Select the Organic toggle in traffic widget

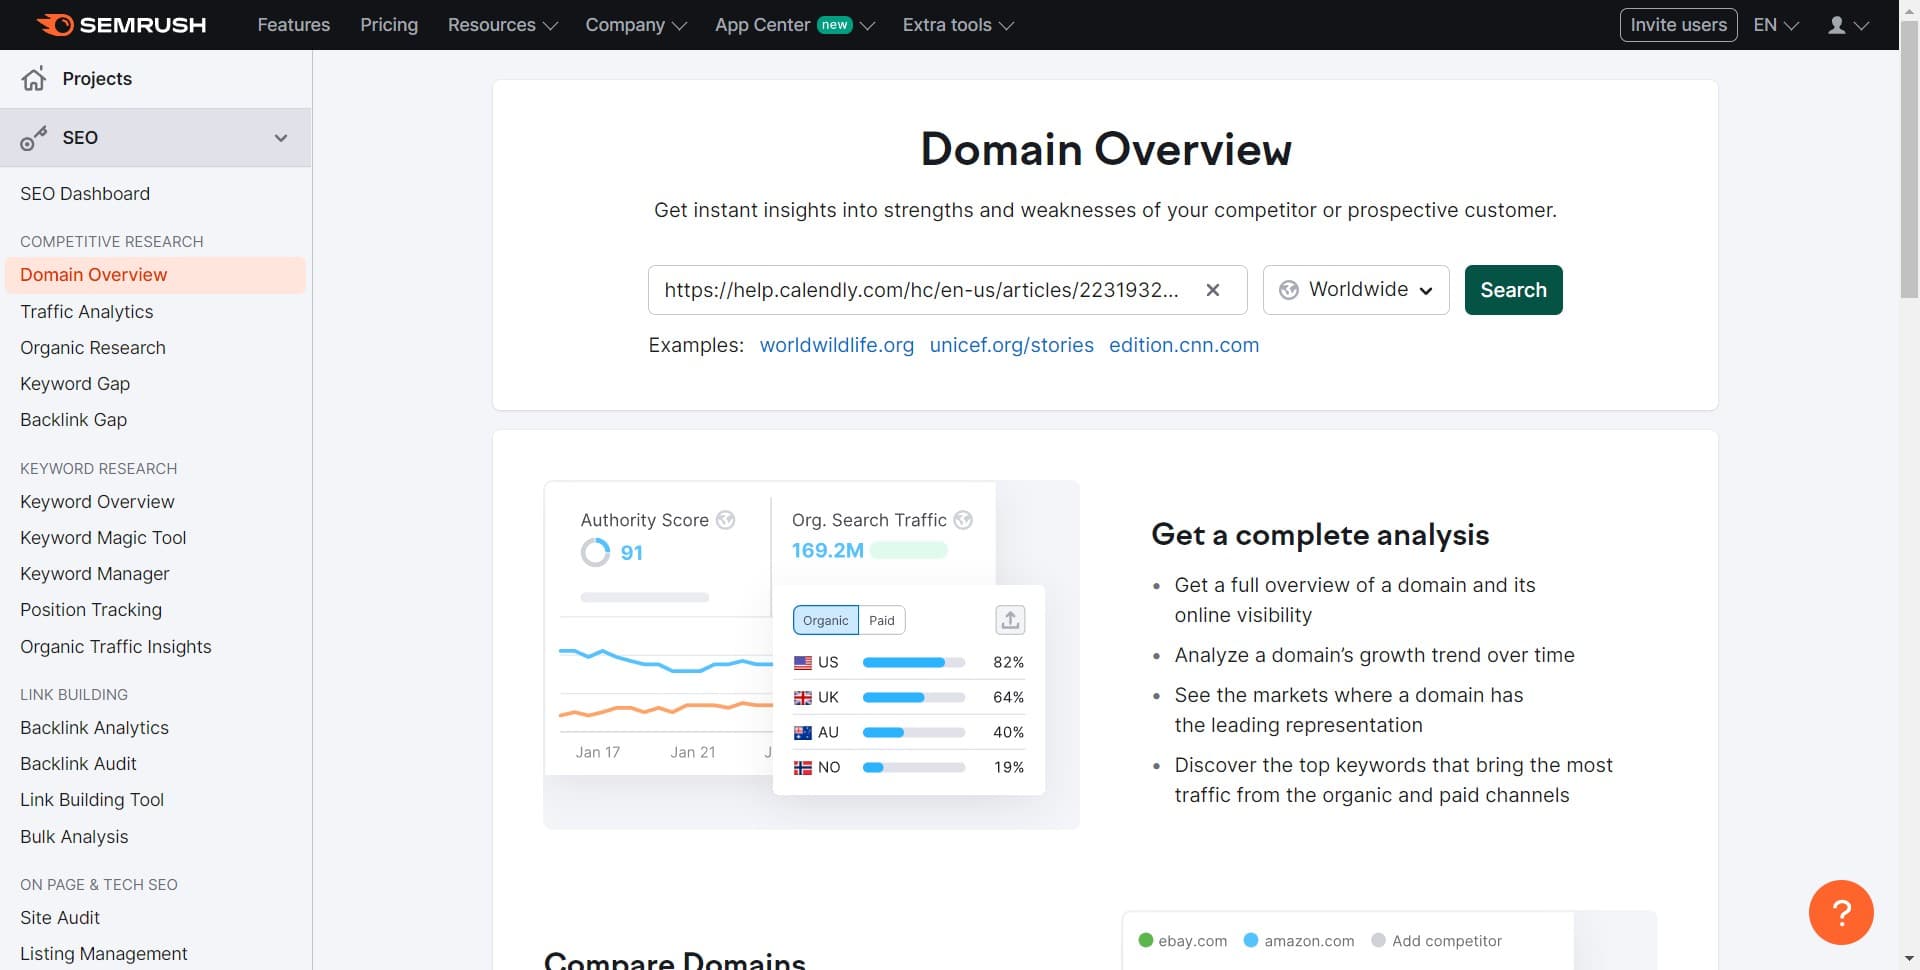(x=825, y=620)
